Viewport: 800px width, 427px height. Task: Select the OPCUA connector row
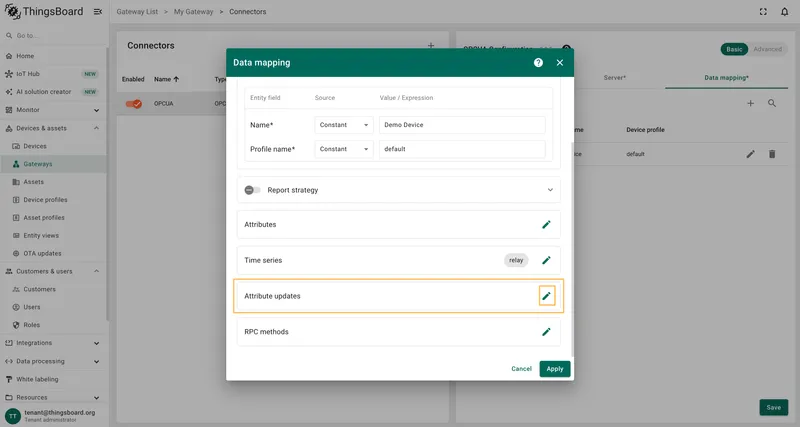tap(173, 104)
